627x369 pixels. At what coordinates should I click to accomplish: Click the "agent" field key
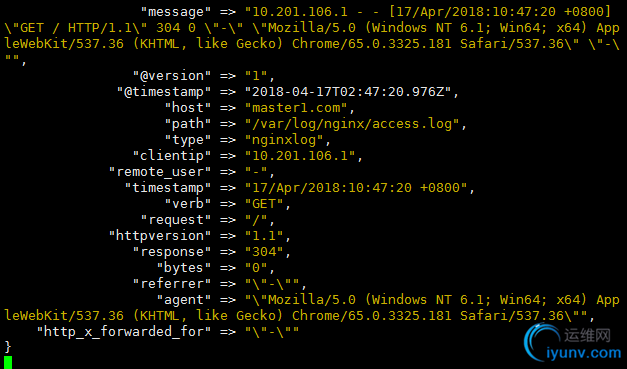pos(184,300)
